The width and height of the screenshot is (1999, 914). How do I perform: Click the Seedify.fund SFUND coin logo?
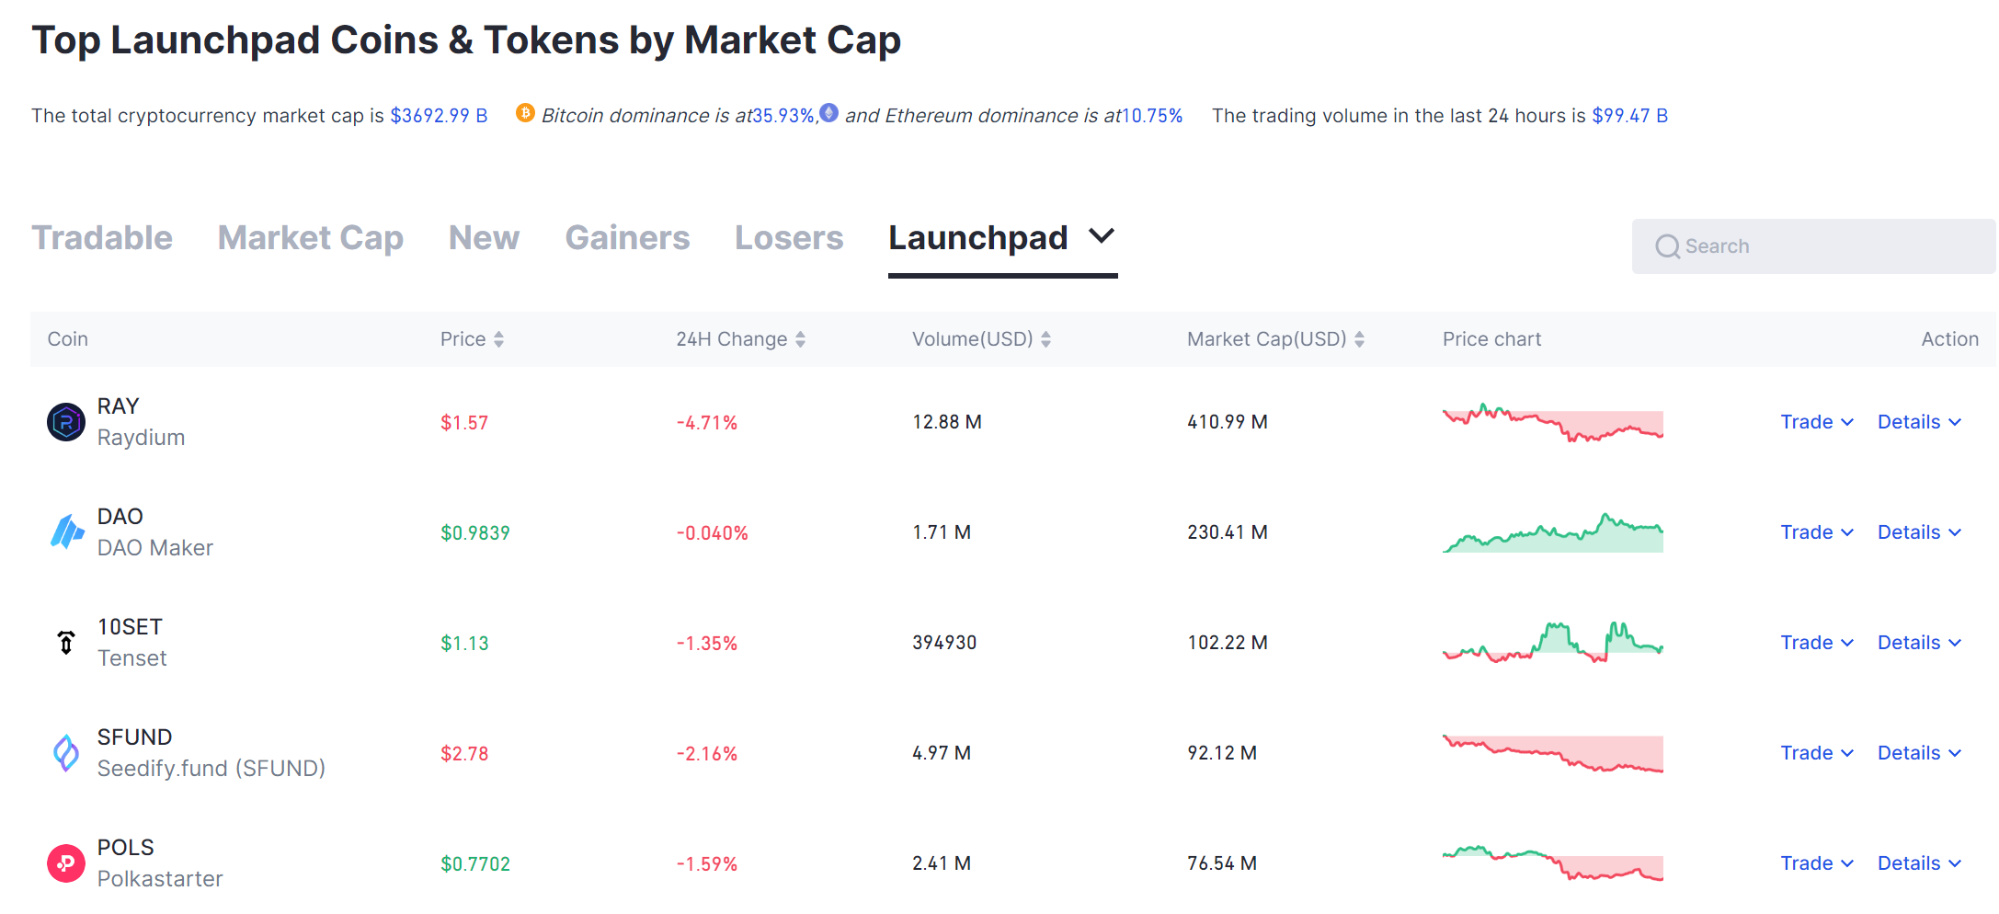64,752
